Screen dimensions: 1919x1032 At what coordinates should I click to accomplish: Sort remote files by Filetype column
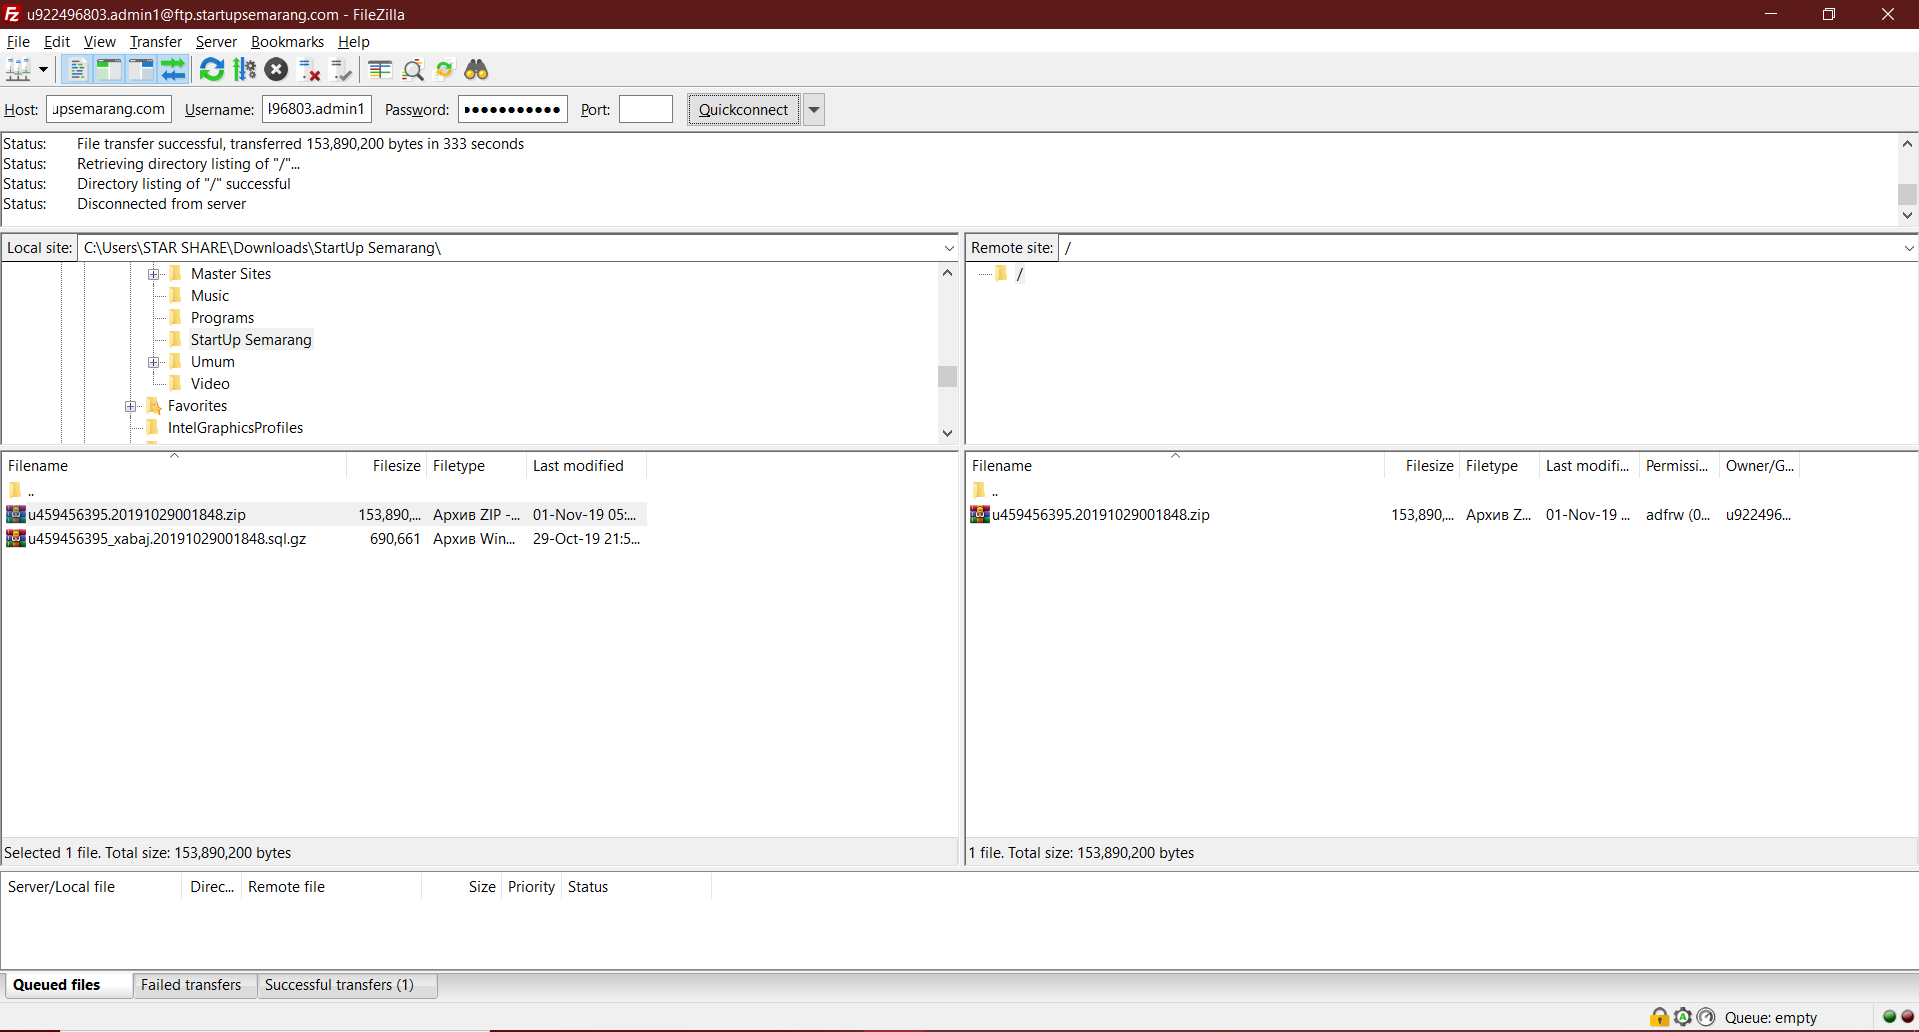pyautogui.click(x=1499, y=466)
